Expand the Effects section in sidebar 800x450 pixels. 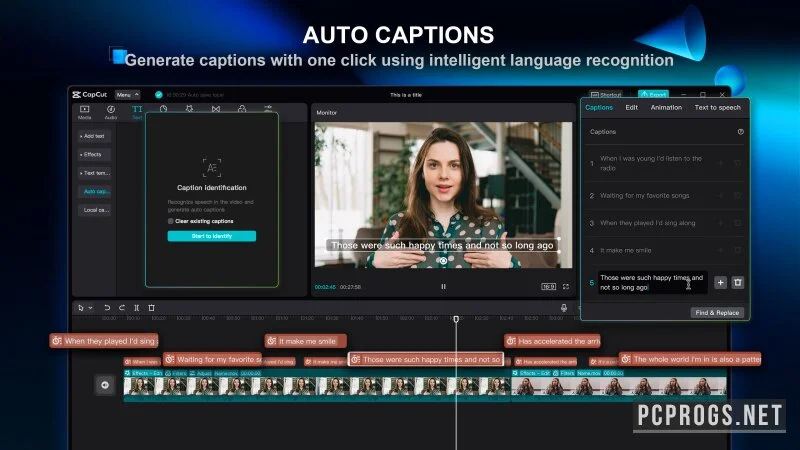(94, 155)
